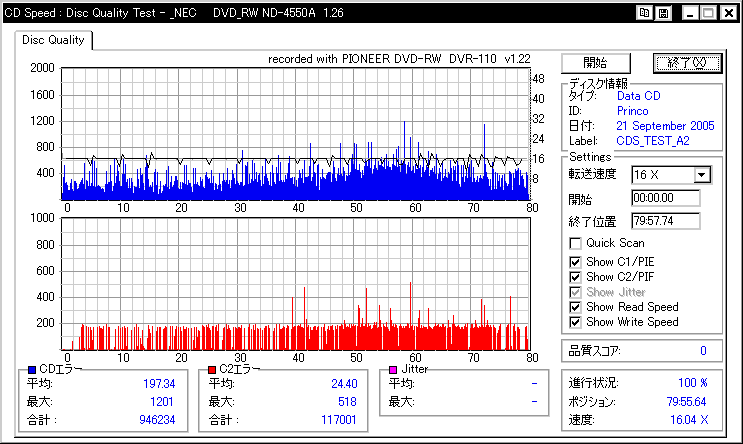The height and width of the screenshot is (444, 743).
Task: Uncheck Show C1/PIE option
Action: click(575, 262)
